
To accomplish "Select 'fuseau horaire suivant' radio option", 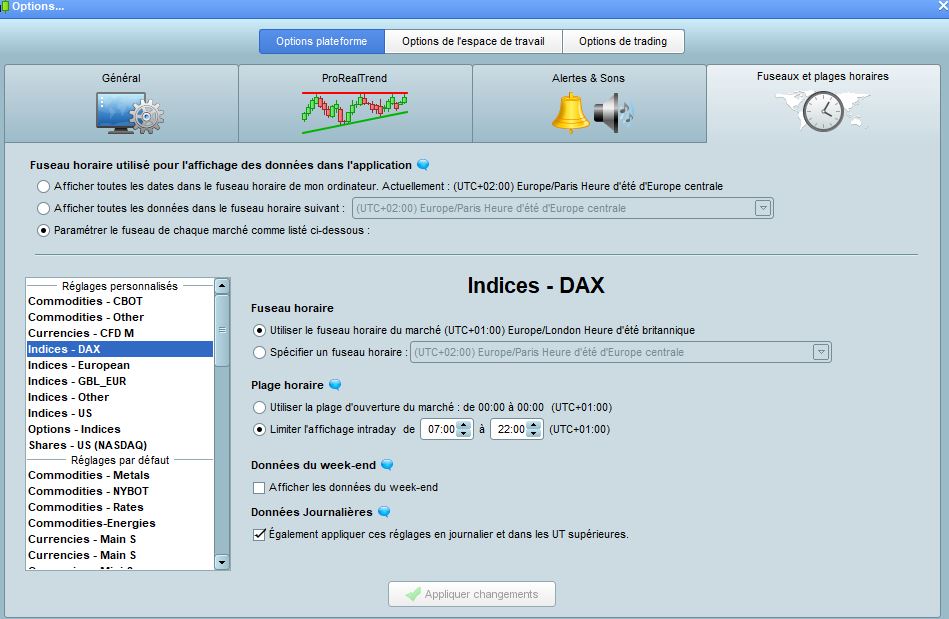I will [43, 208].
